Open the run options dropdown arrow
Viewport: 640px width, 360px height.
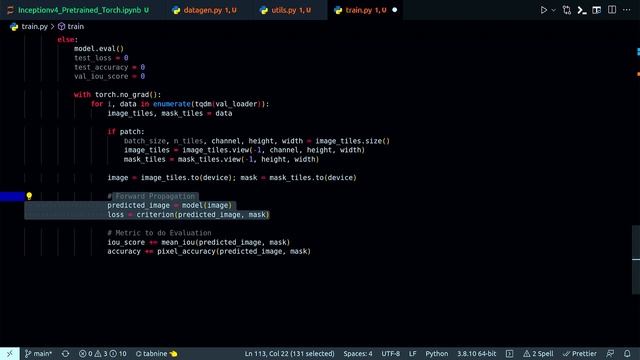coord(553,10)
